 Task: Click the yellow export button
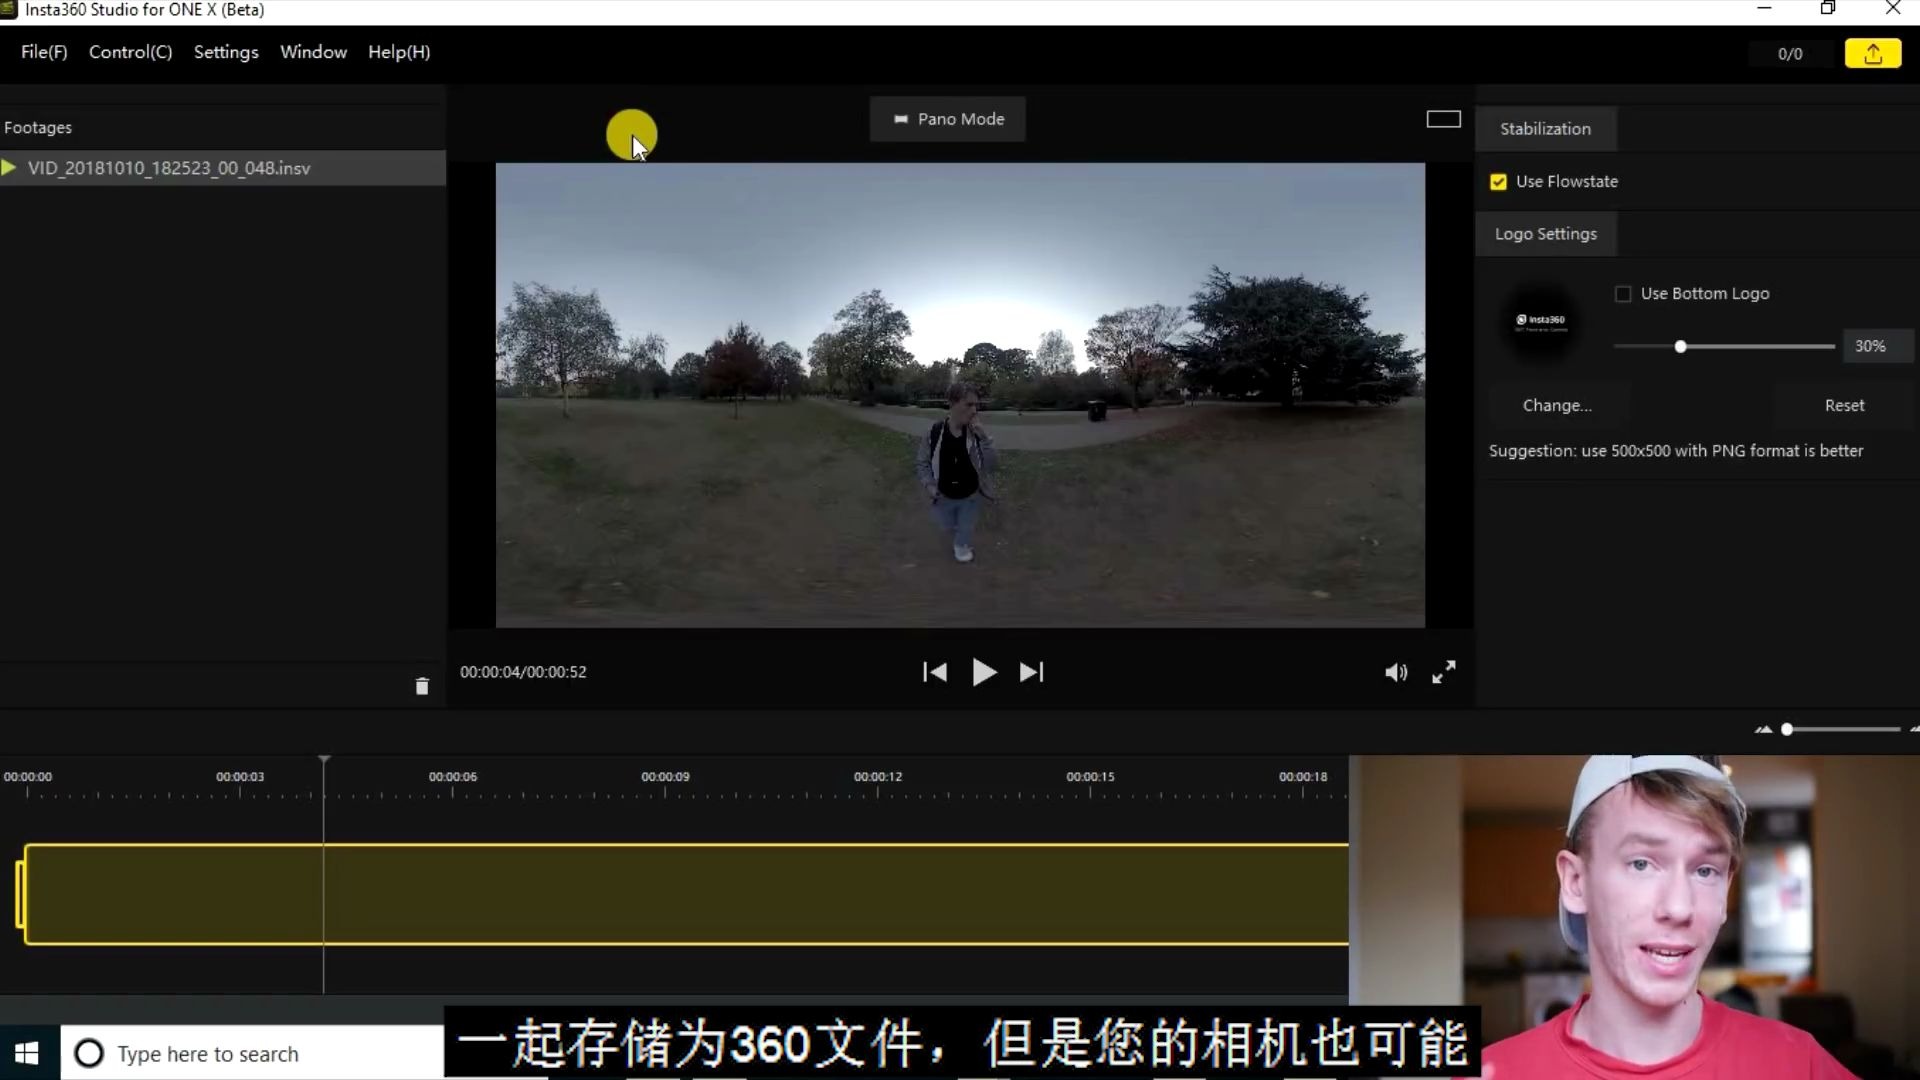(1872, 53)
